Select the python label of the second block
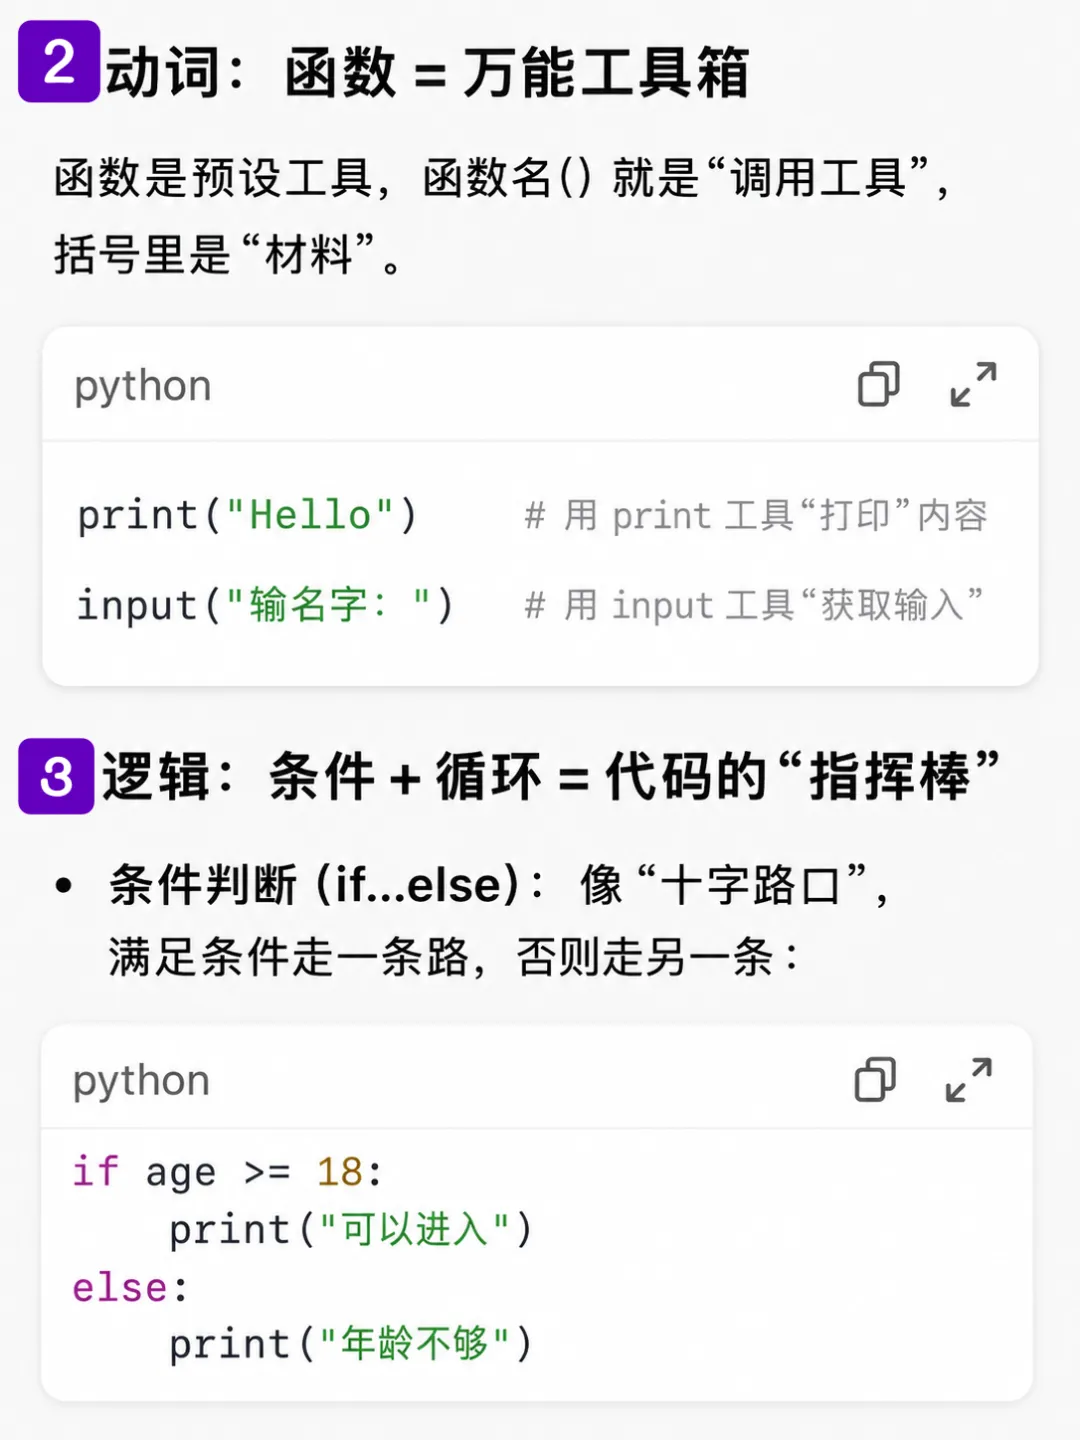 (141, 1081)
